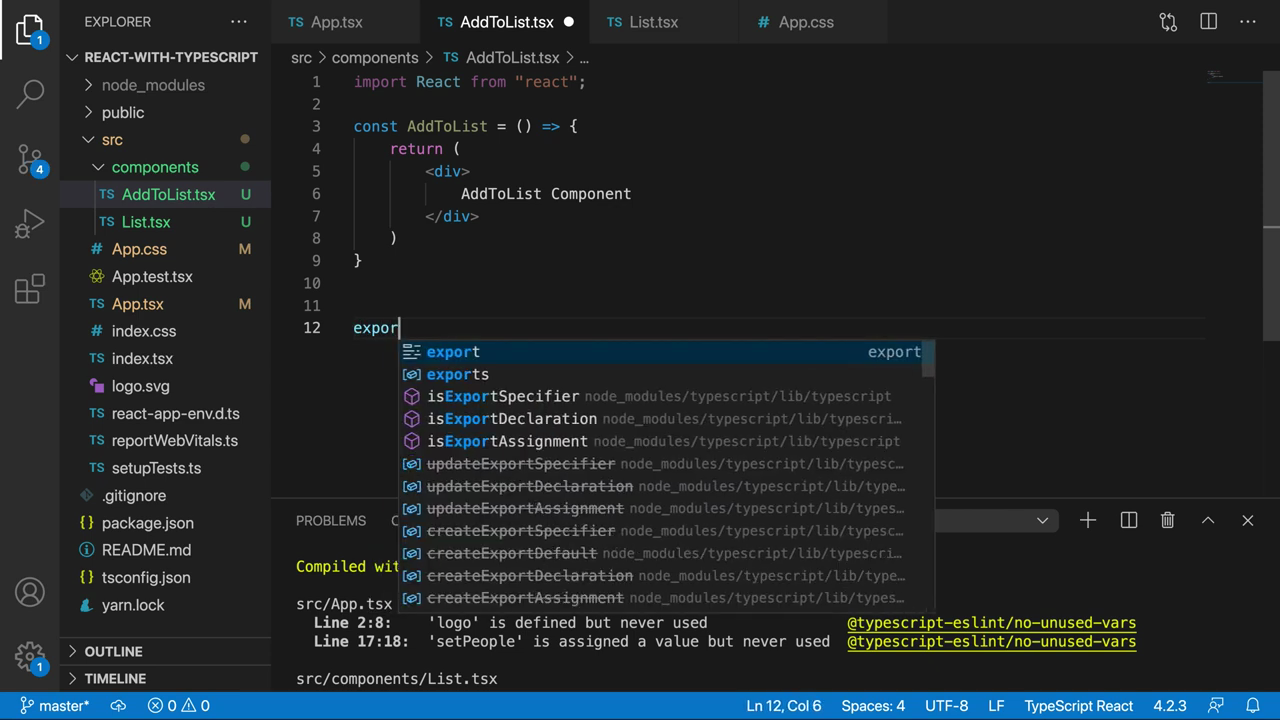Screen dimensions: 1280x720
Task: Open errors and warnings count in status bar
Action: click(179, 706)
